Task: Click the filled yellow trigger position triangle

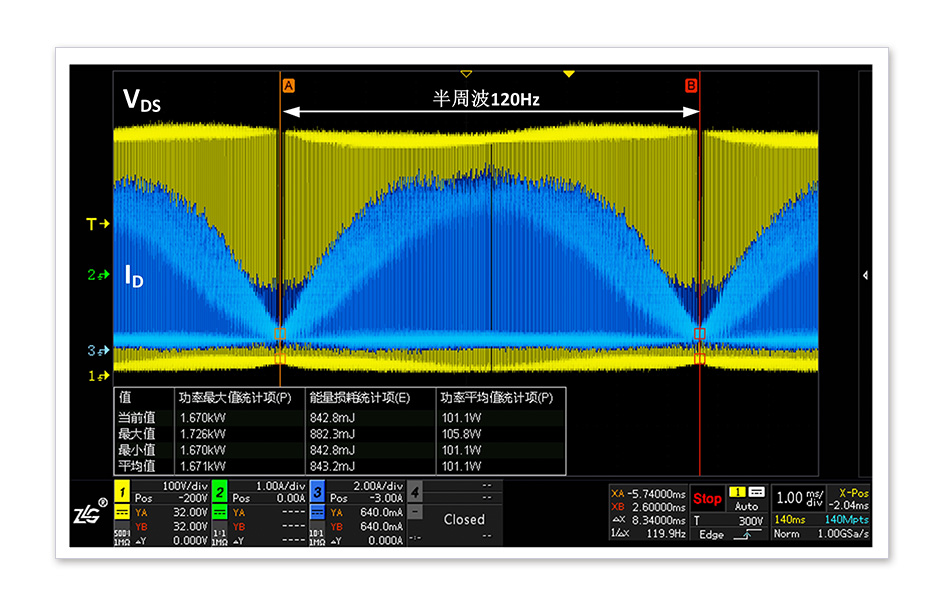Action: 569,74
